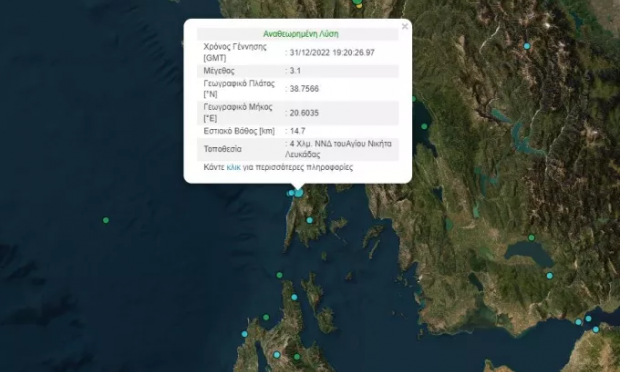
Task: Select the green marker in the bay northwest of Kefalonia
Action: click(266, 317)
